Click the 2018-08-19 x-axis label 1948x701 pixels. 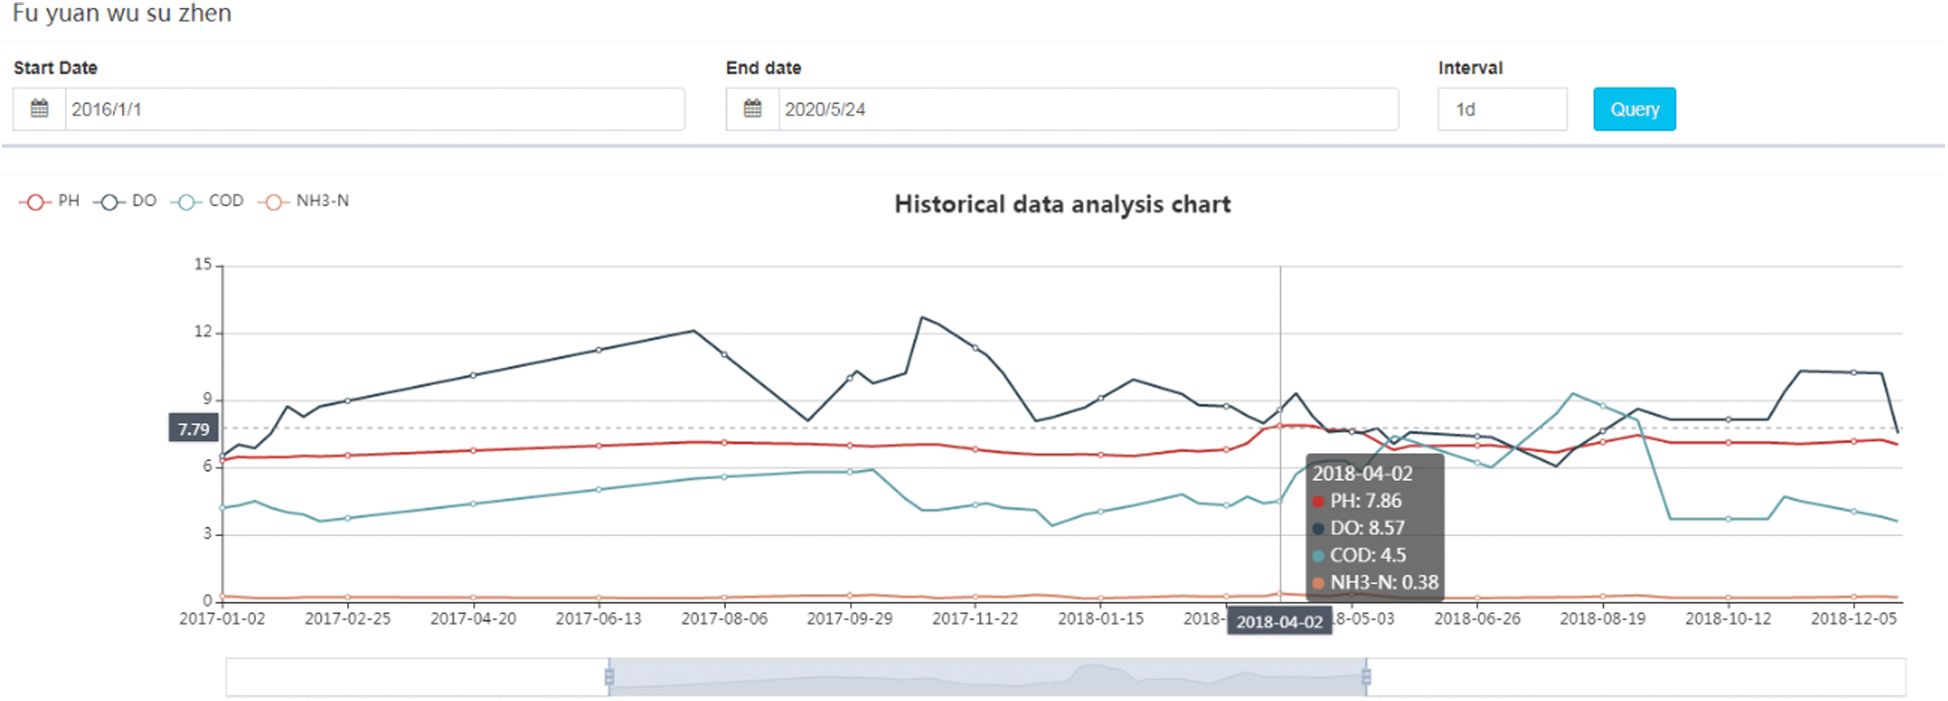click(x=1602, y=619)
